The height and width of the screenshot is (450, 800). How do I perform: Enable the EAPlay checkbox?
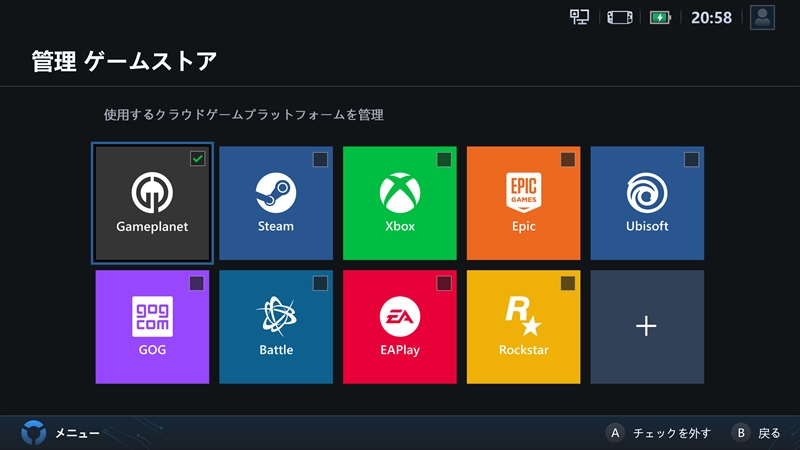click(444, 283)
